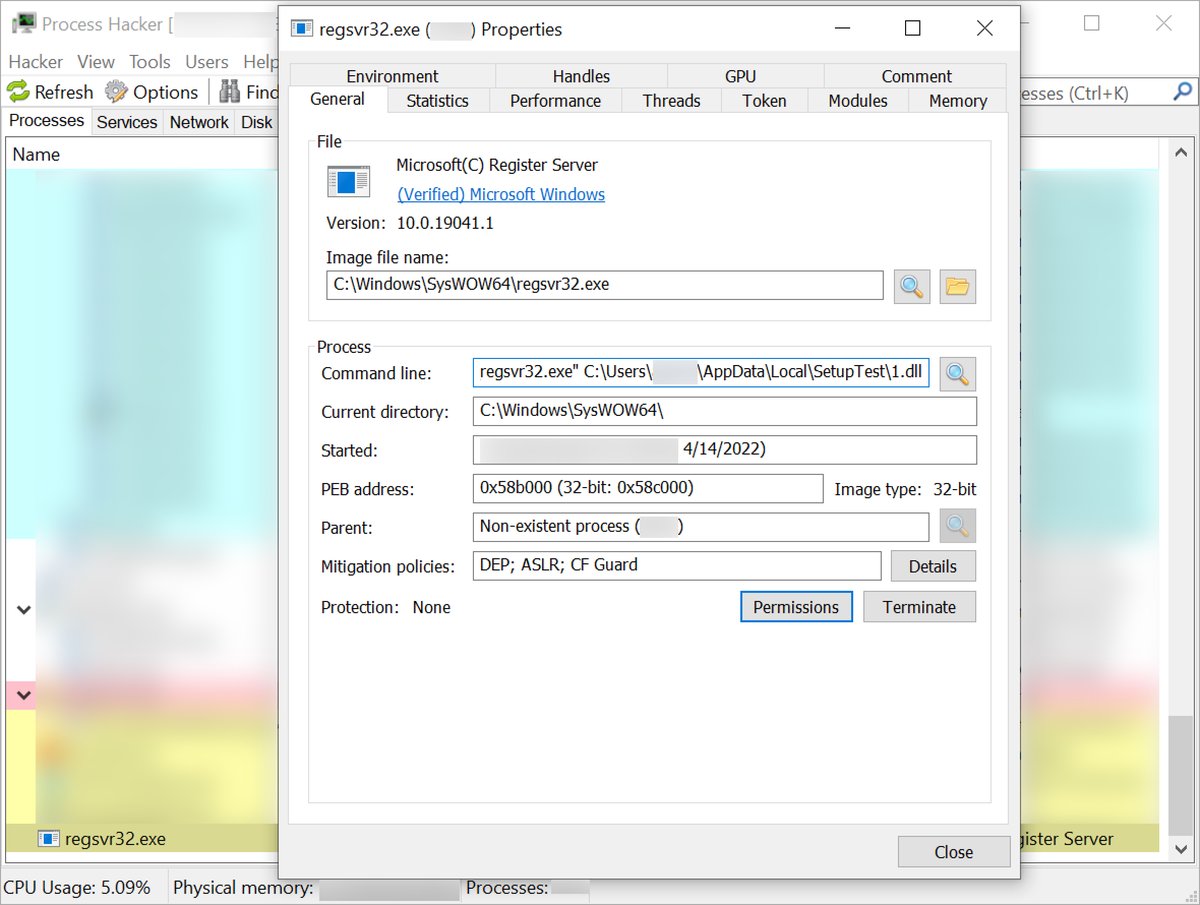Image resolution: width=1200 pixels, height=905 pixels.
Task: Click Image type 32-bit text
Action: coord(906,489)
